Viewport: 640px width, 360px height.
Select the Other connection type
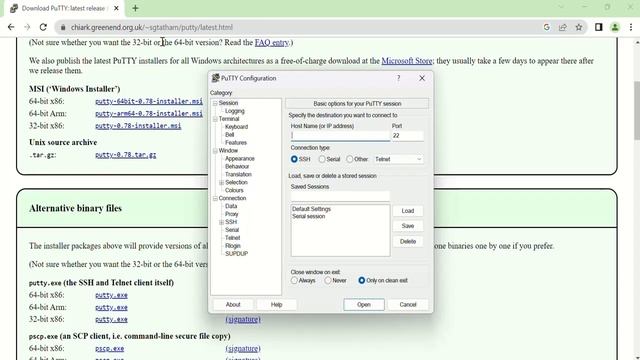[x=350, y=159]
